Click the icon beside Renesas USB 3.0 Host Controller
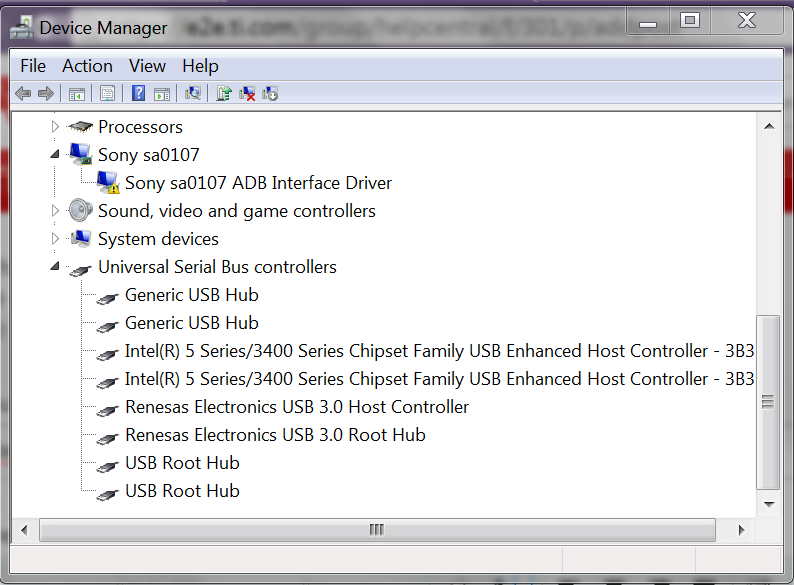The width and height of the screenshot is (794, 585). pyautogui.click(x=107, y=409)
